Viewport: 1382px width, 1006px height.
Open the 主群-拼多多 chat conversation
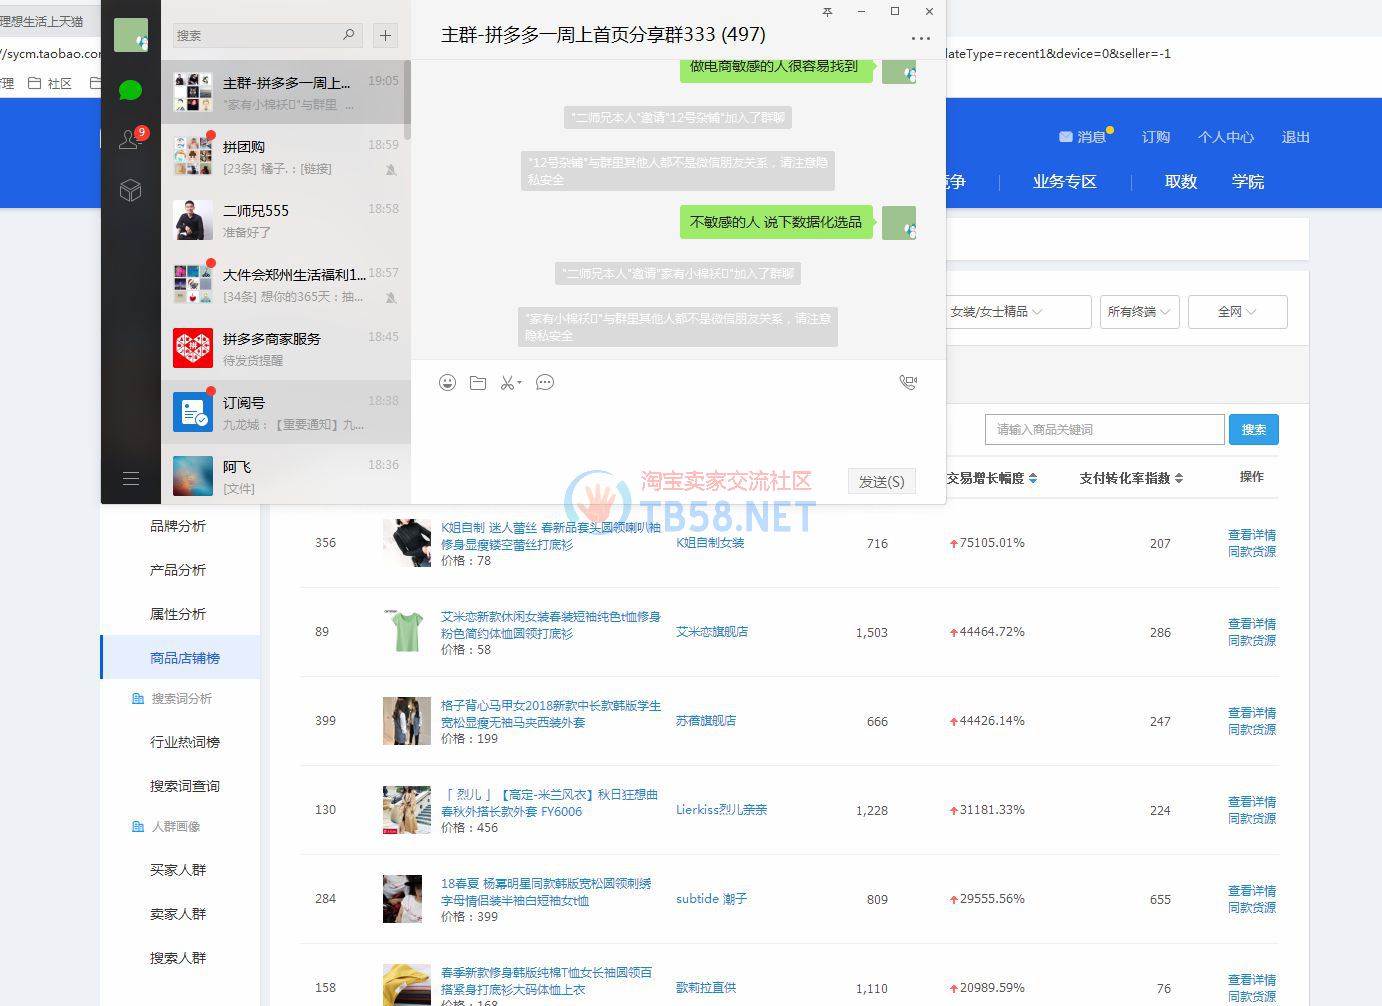(286, 92)
